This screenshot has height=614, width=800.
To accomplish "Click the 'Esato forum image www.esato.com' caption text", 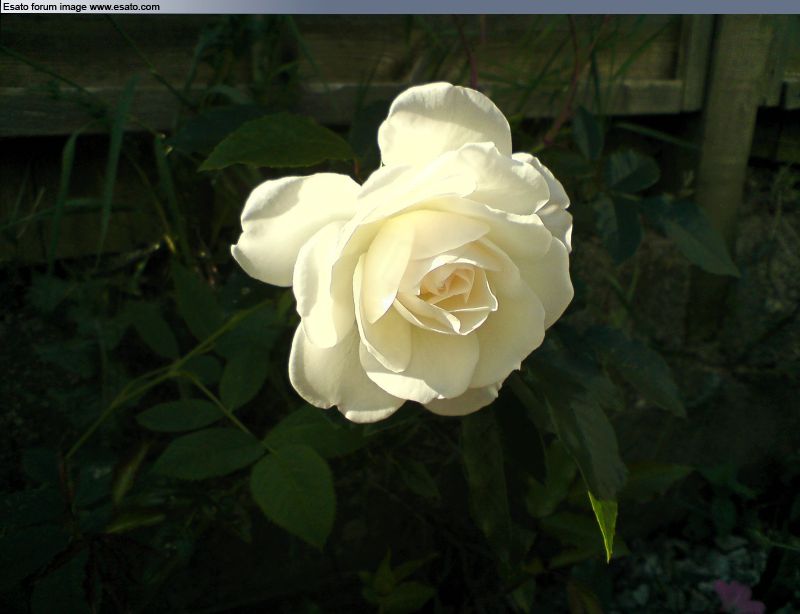I will click(x=81, y=7).
